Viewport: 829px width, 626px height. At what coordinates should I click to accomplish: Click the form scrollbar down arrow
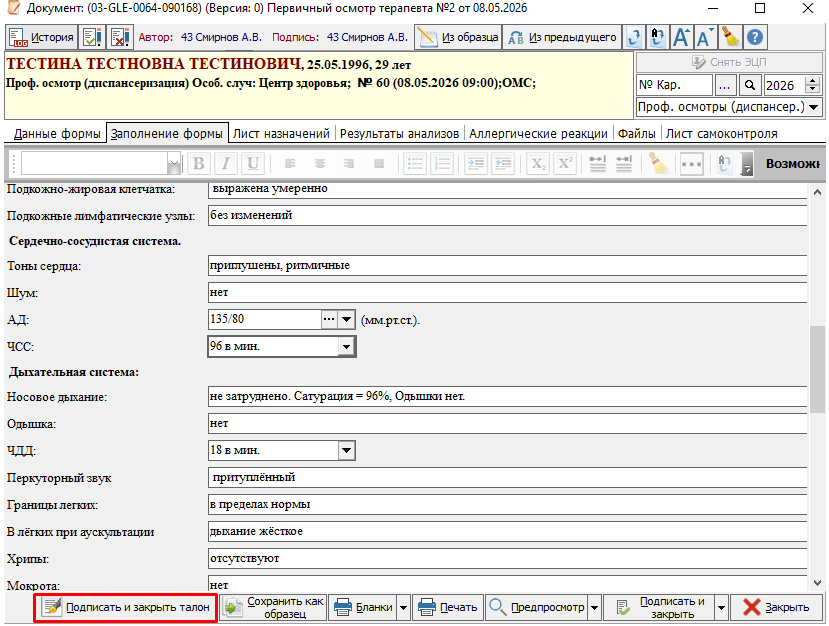817,583
